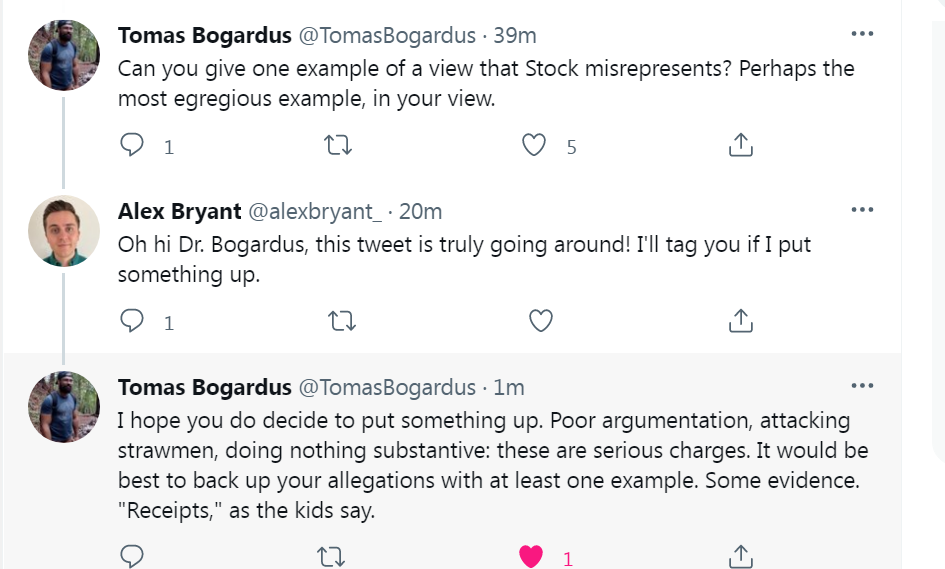This screenshot has width=945, height=569.
Task: Retweet Alex Bryant's tweet
Action: (339, 321)
